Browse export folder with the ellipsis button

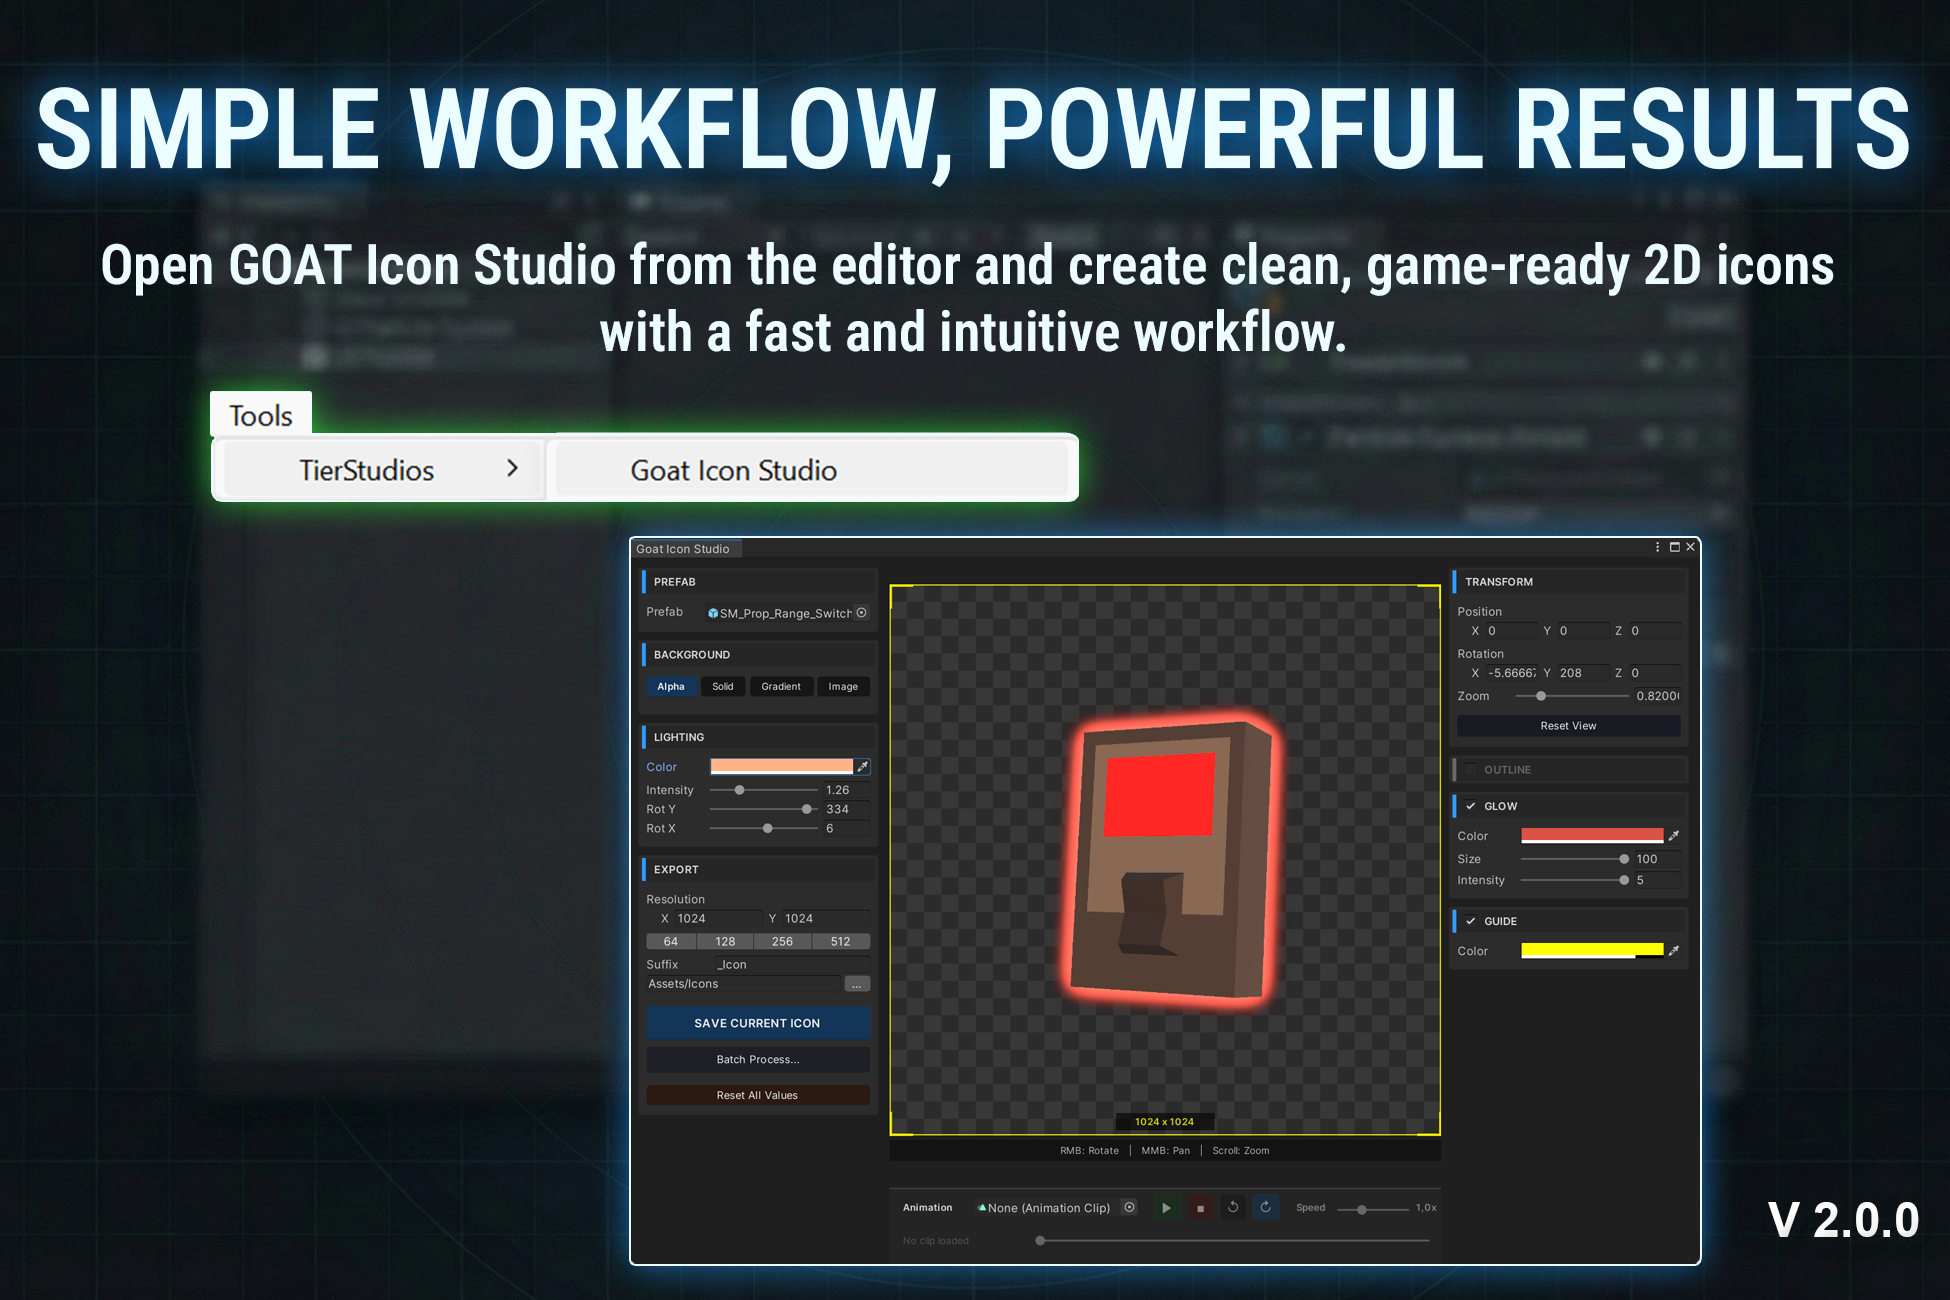[x=857, y=984]
